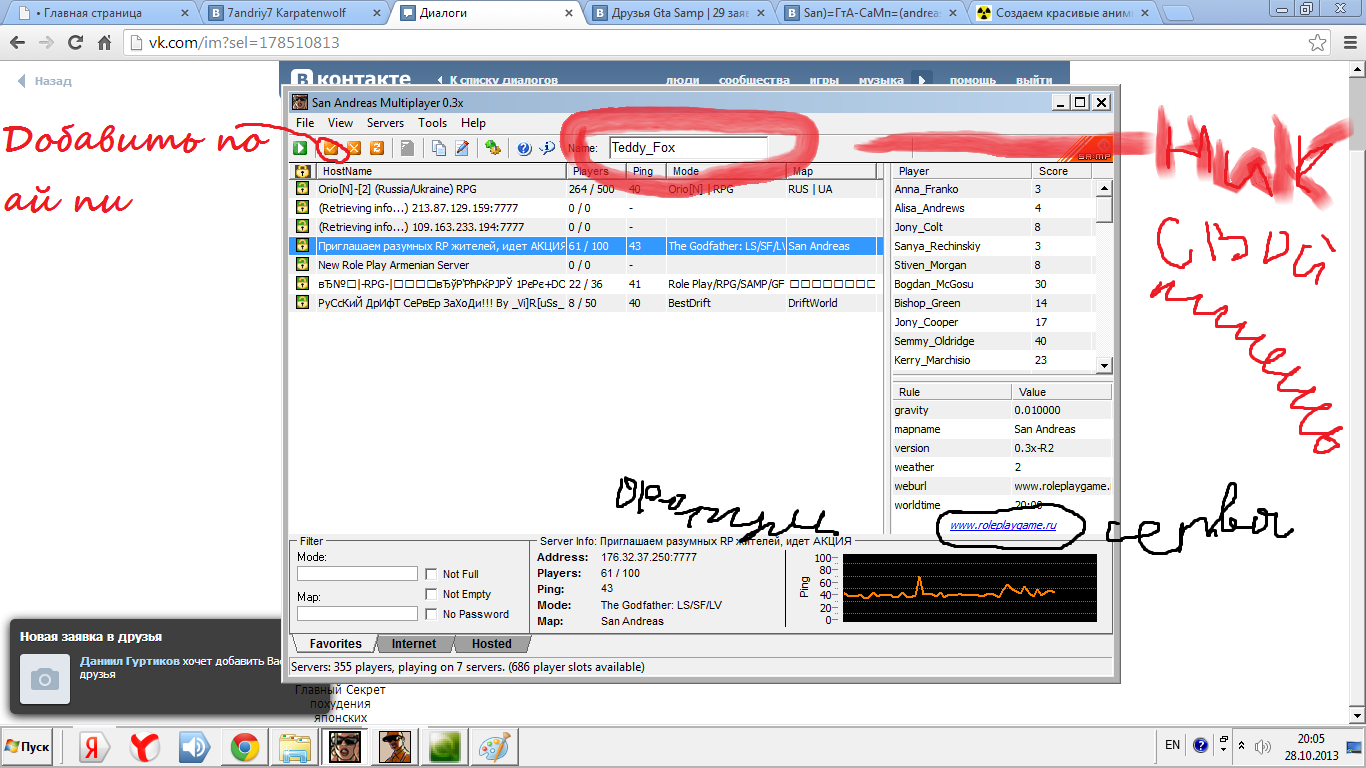This screenshot has width=1366, height=768.
Task: Click the Пуск start button
Action: coord(27,747)
